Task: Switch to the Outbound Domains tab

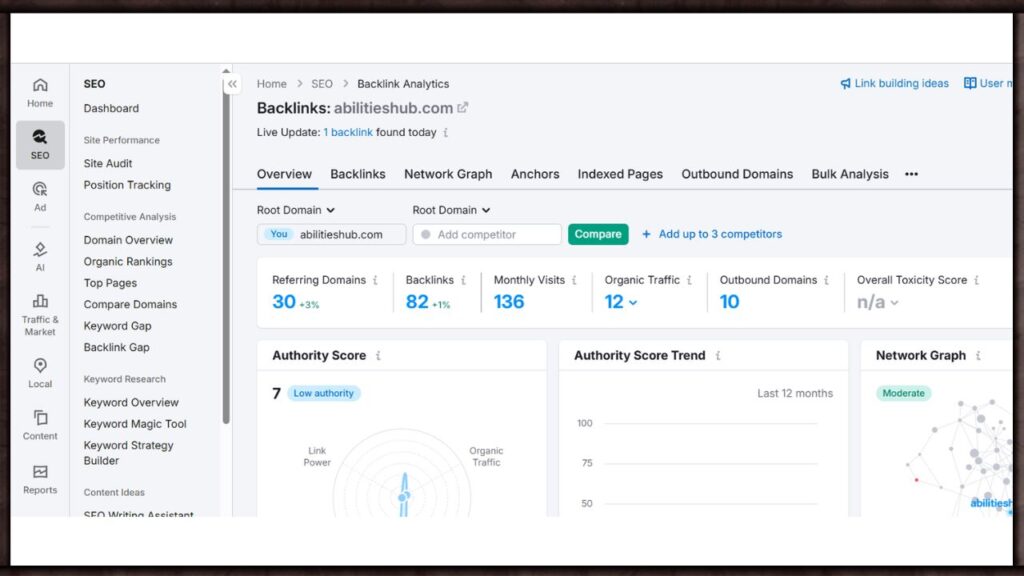Action: pos(737,174)
